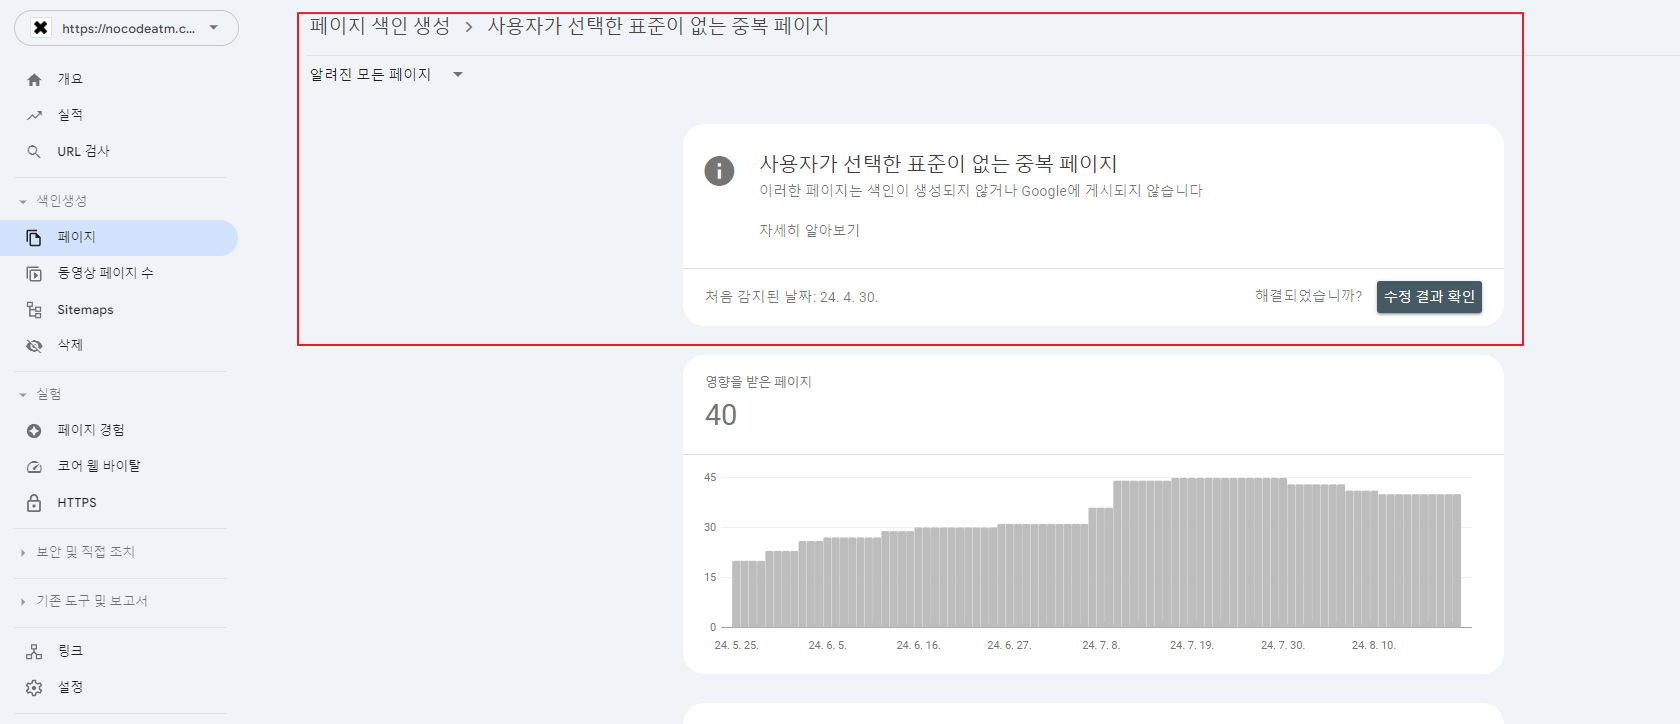Click the 수정 결과 확인 button

(x=1429, y=297)
